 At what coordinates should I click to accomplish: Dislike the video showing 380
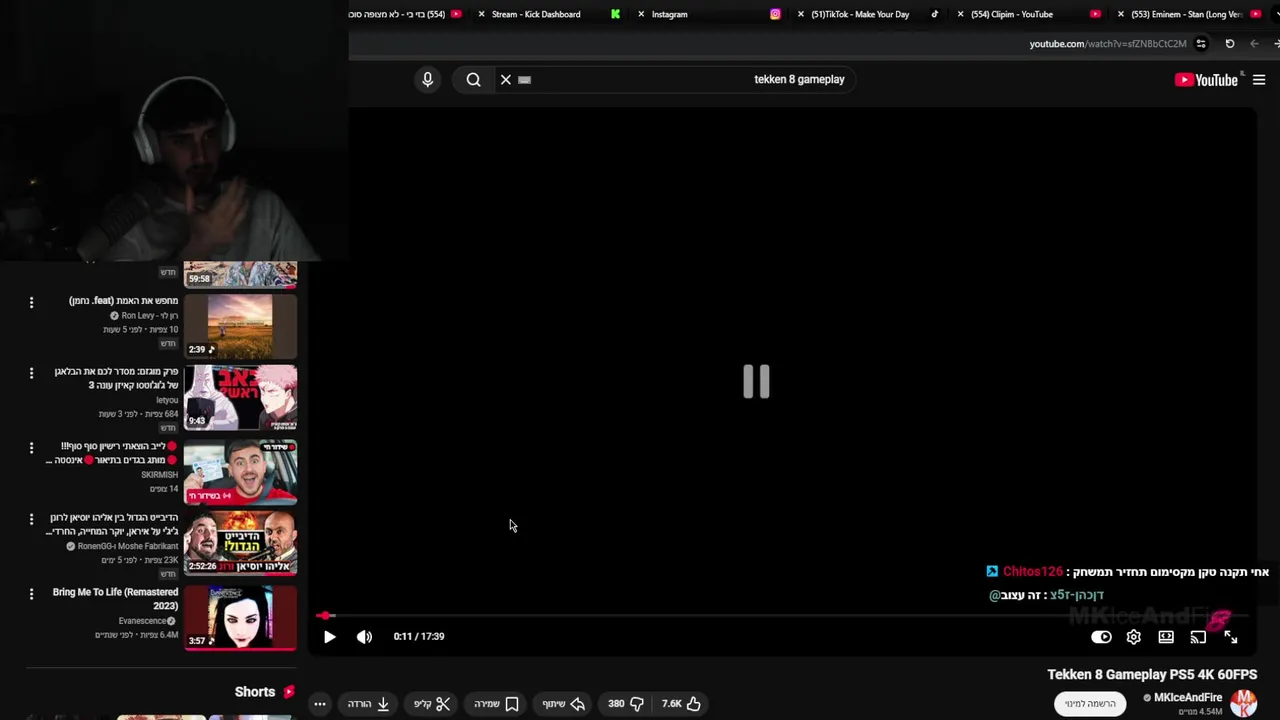(x=626, y=704)
